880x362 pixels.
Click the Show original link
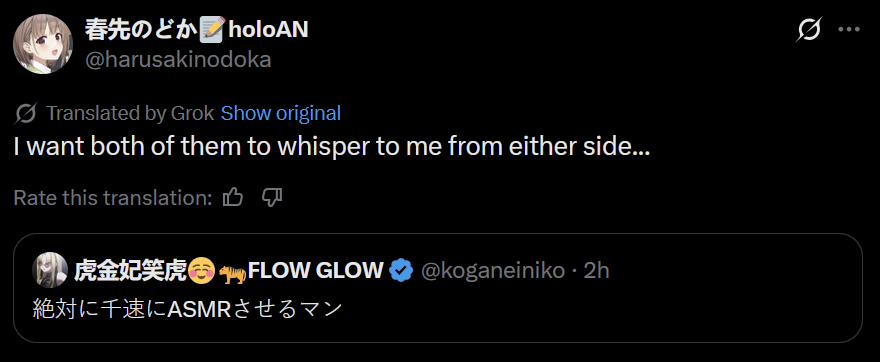click(281, 113)
